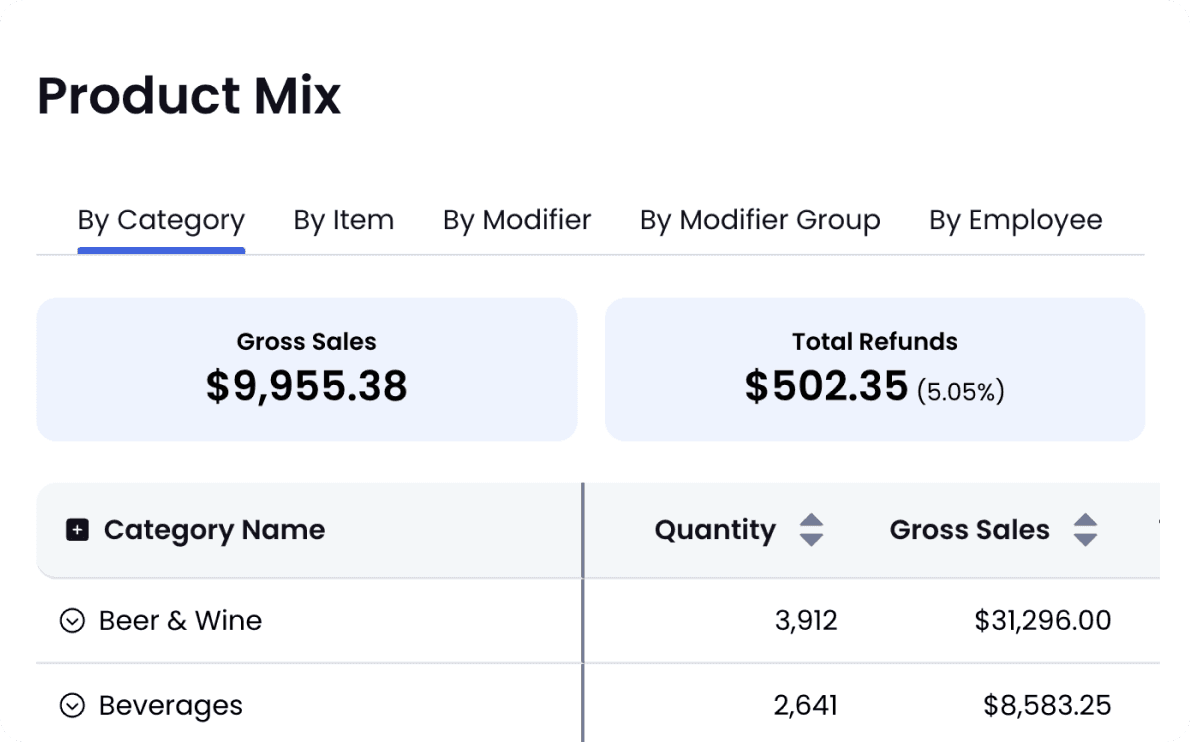Expand the Beverages category row
1190x742 pixels.
(x=72, y=706)
